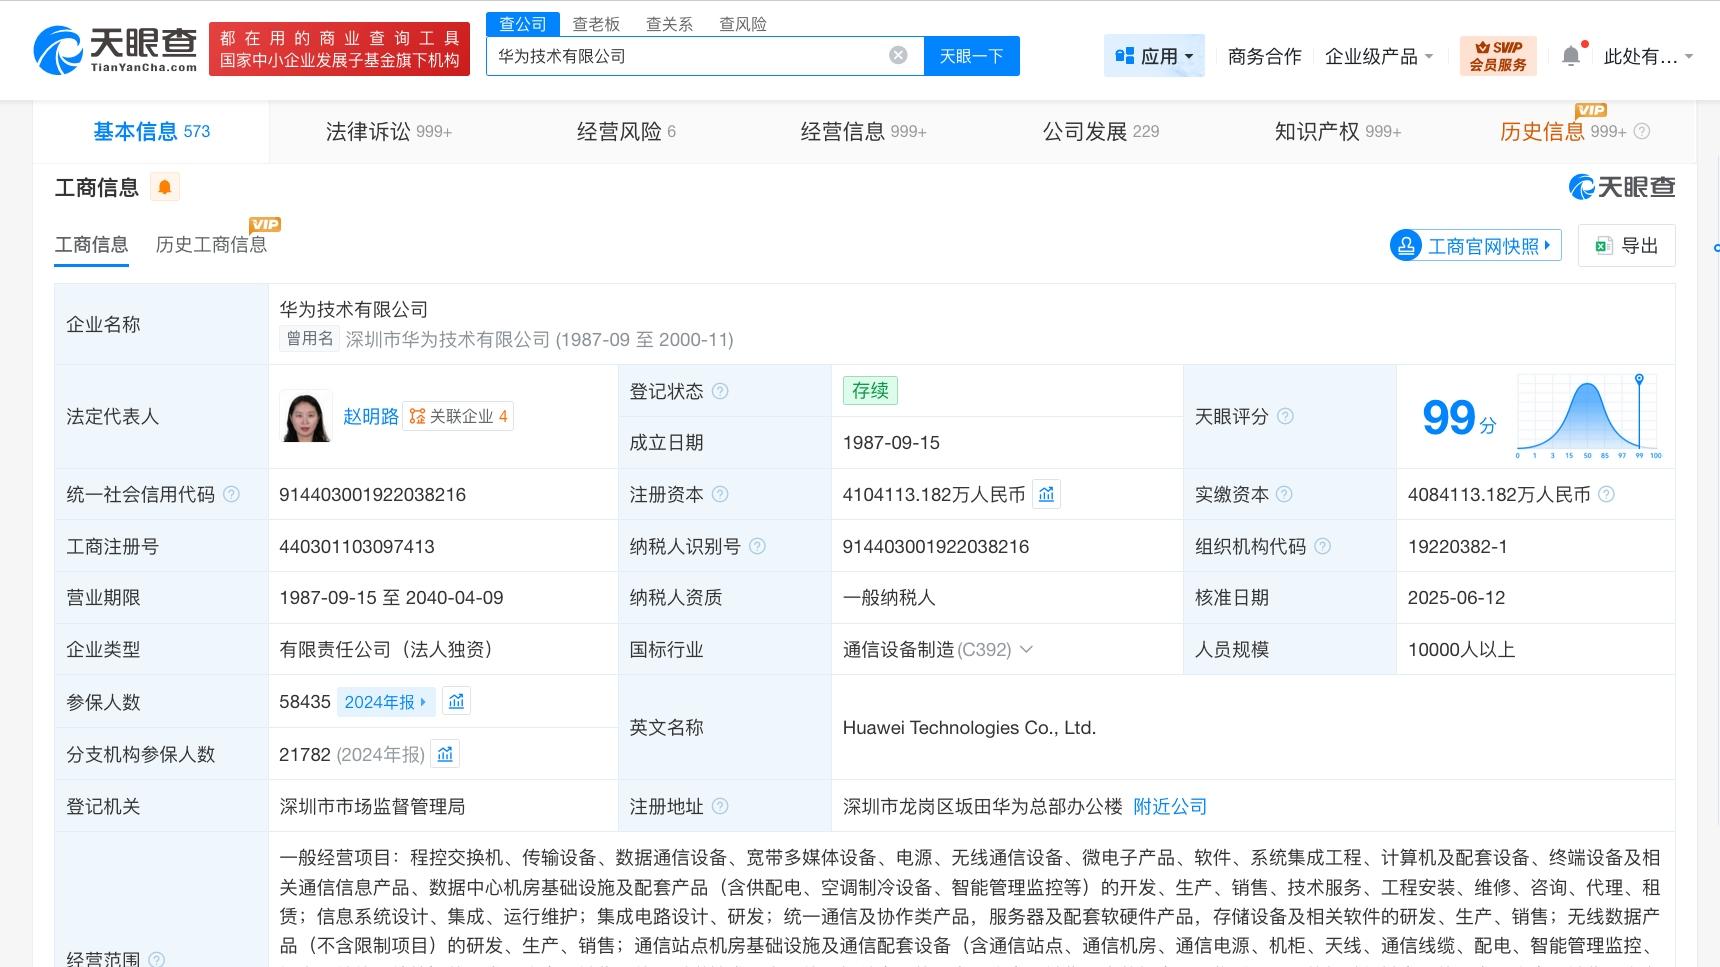Click the chart icon beside 参保人数 58435
Screen dimensions: 1720x967
456,701
